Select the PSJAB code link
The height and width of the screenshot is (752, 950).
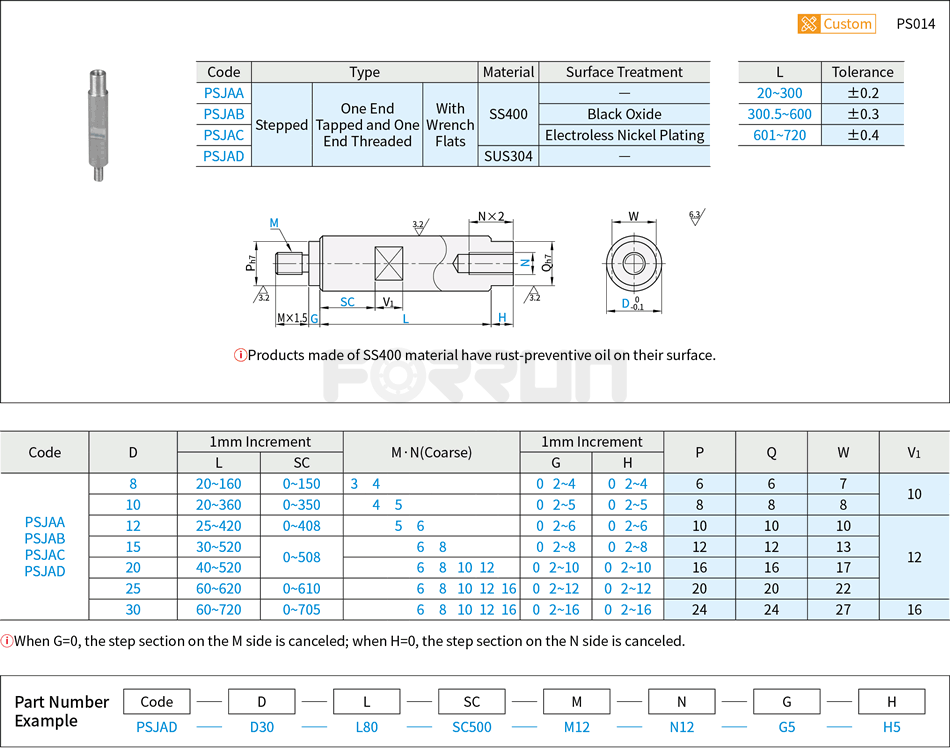tap(223, 114)
